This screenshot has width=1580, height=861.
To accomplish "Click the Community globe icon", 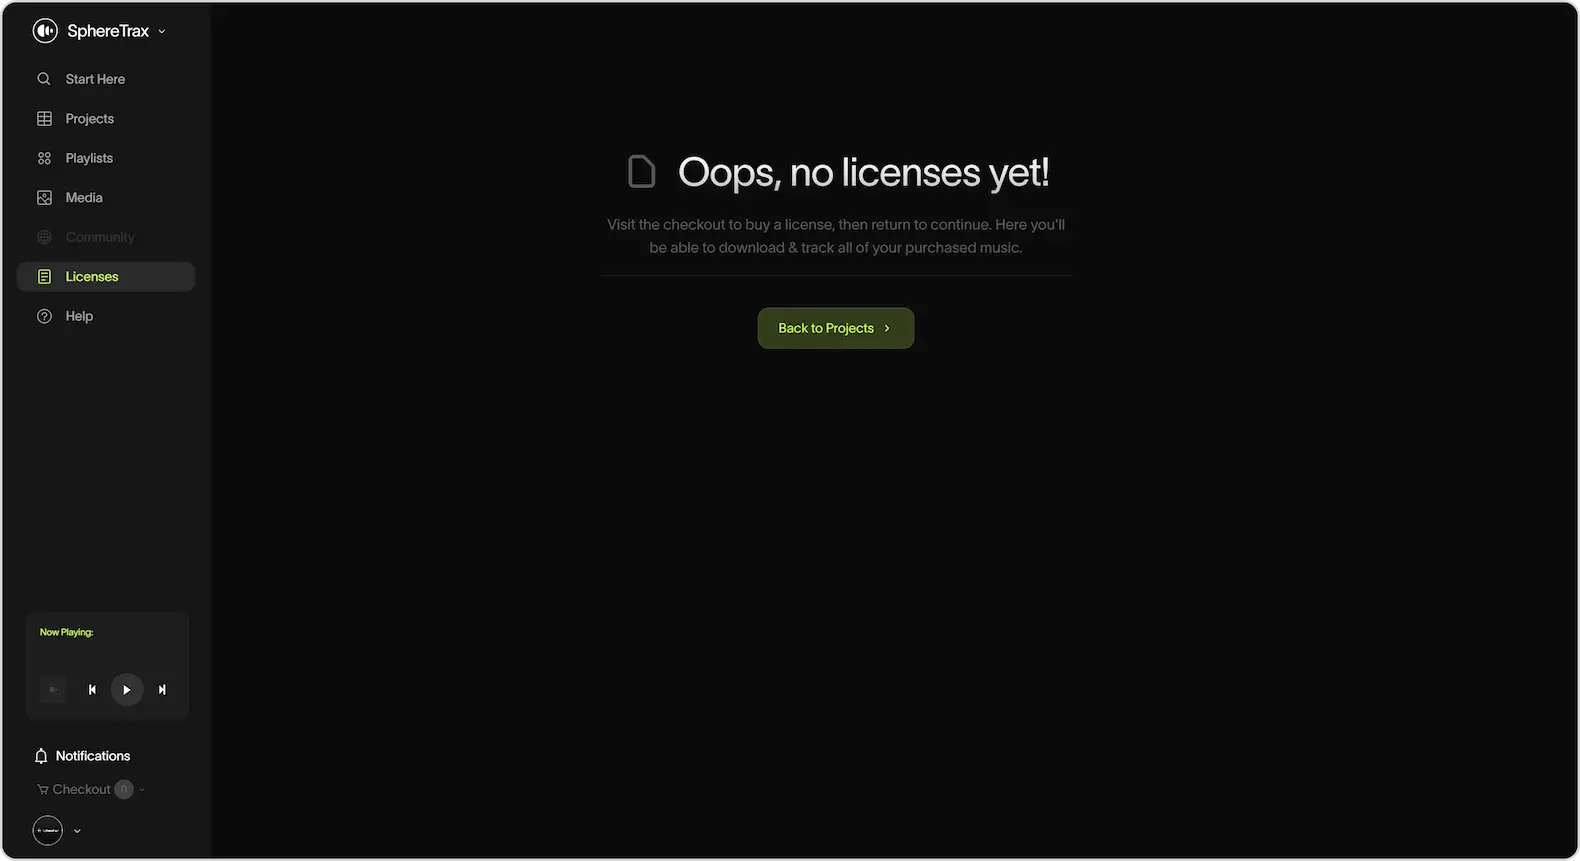I will click(x=44, y=237).
